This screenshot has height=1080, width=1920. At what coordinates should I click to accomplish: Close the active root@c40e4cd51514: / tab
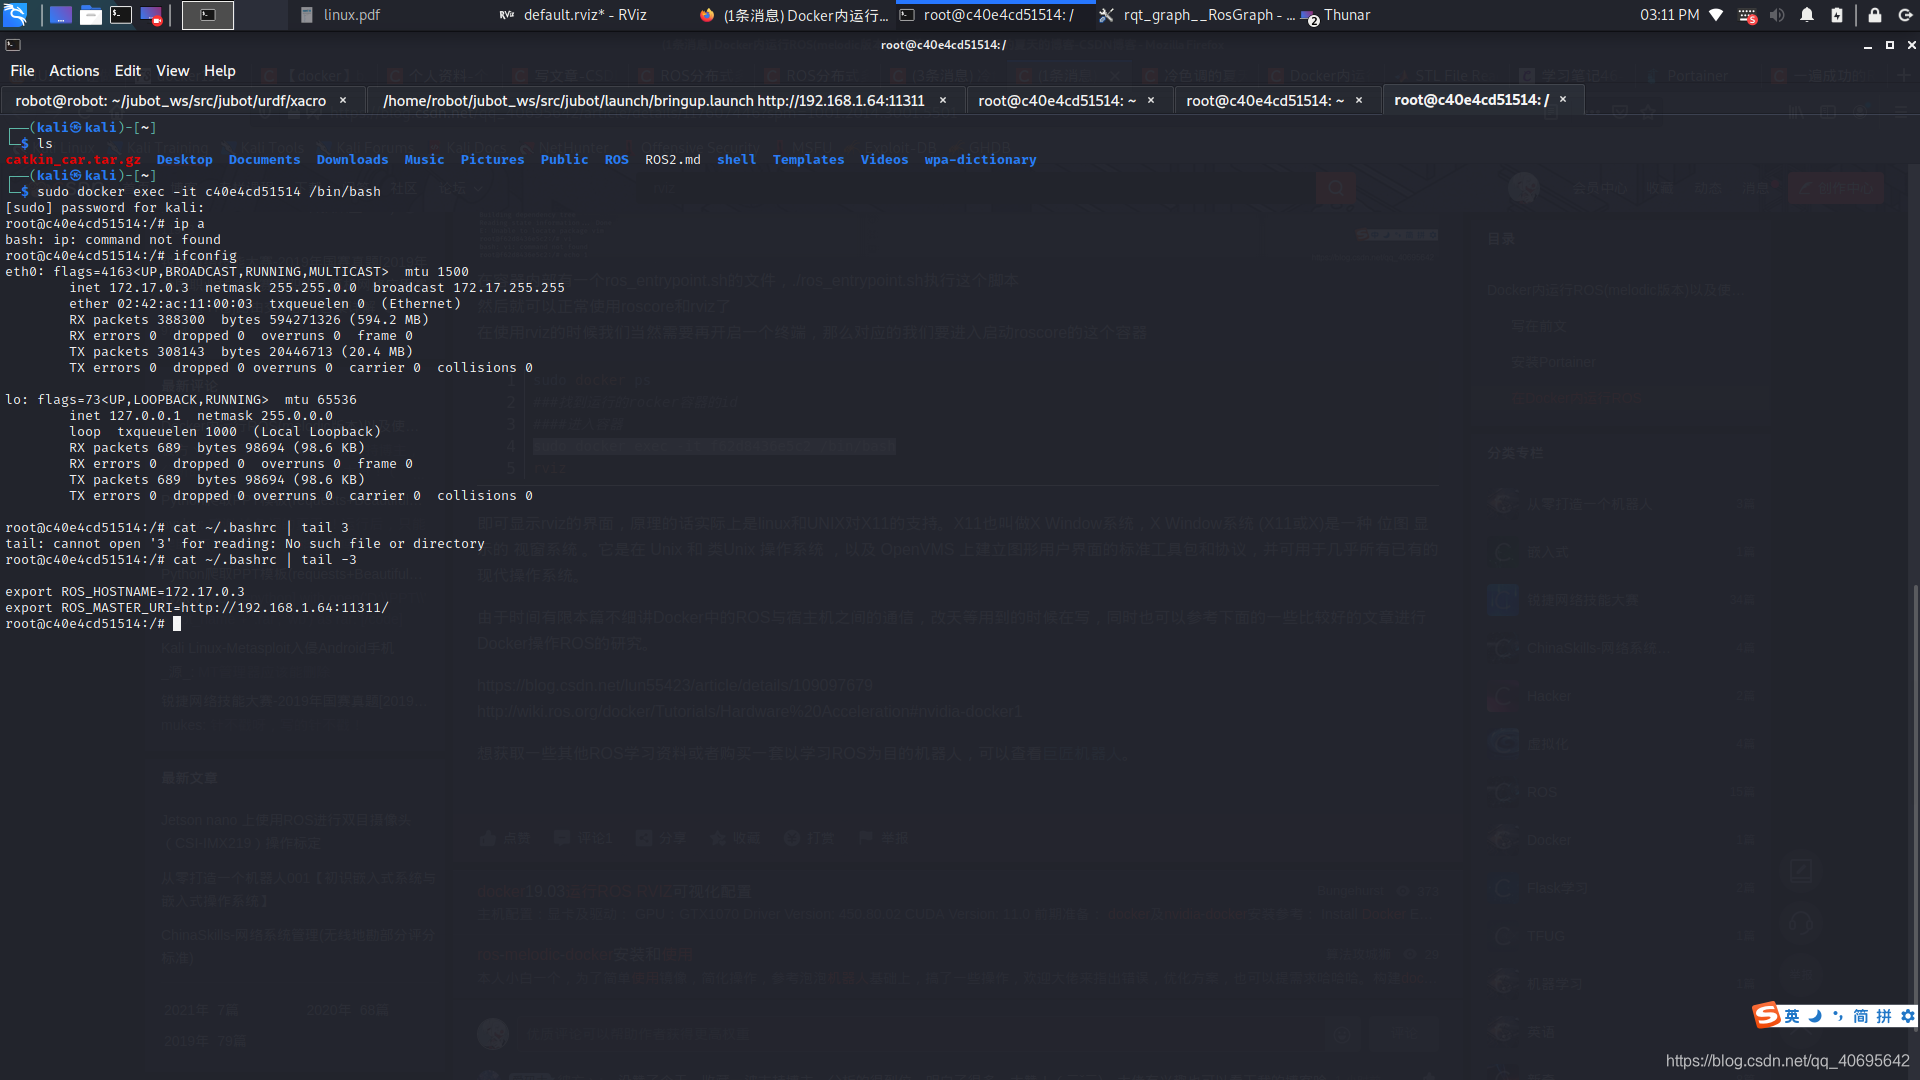tap(1563, 100)
